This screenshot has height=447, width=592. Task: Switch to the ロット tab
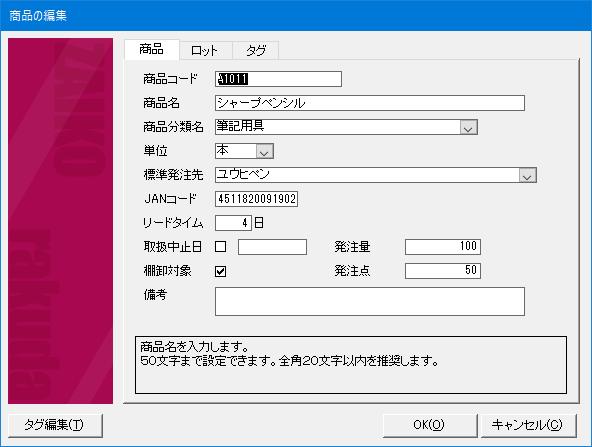tap(205, 50)
